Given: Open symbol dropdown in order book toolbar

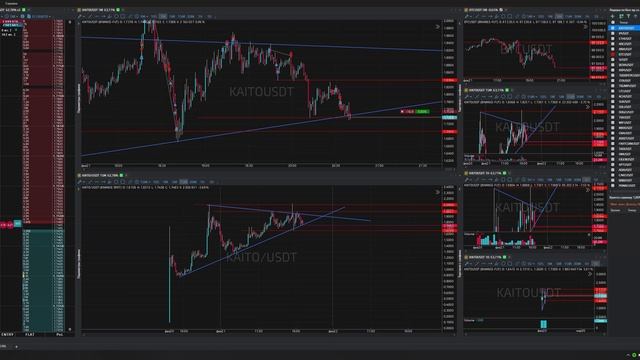Looking at the screenshot, I should click(40, 16).
